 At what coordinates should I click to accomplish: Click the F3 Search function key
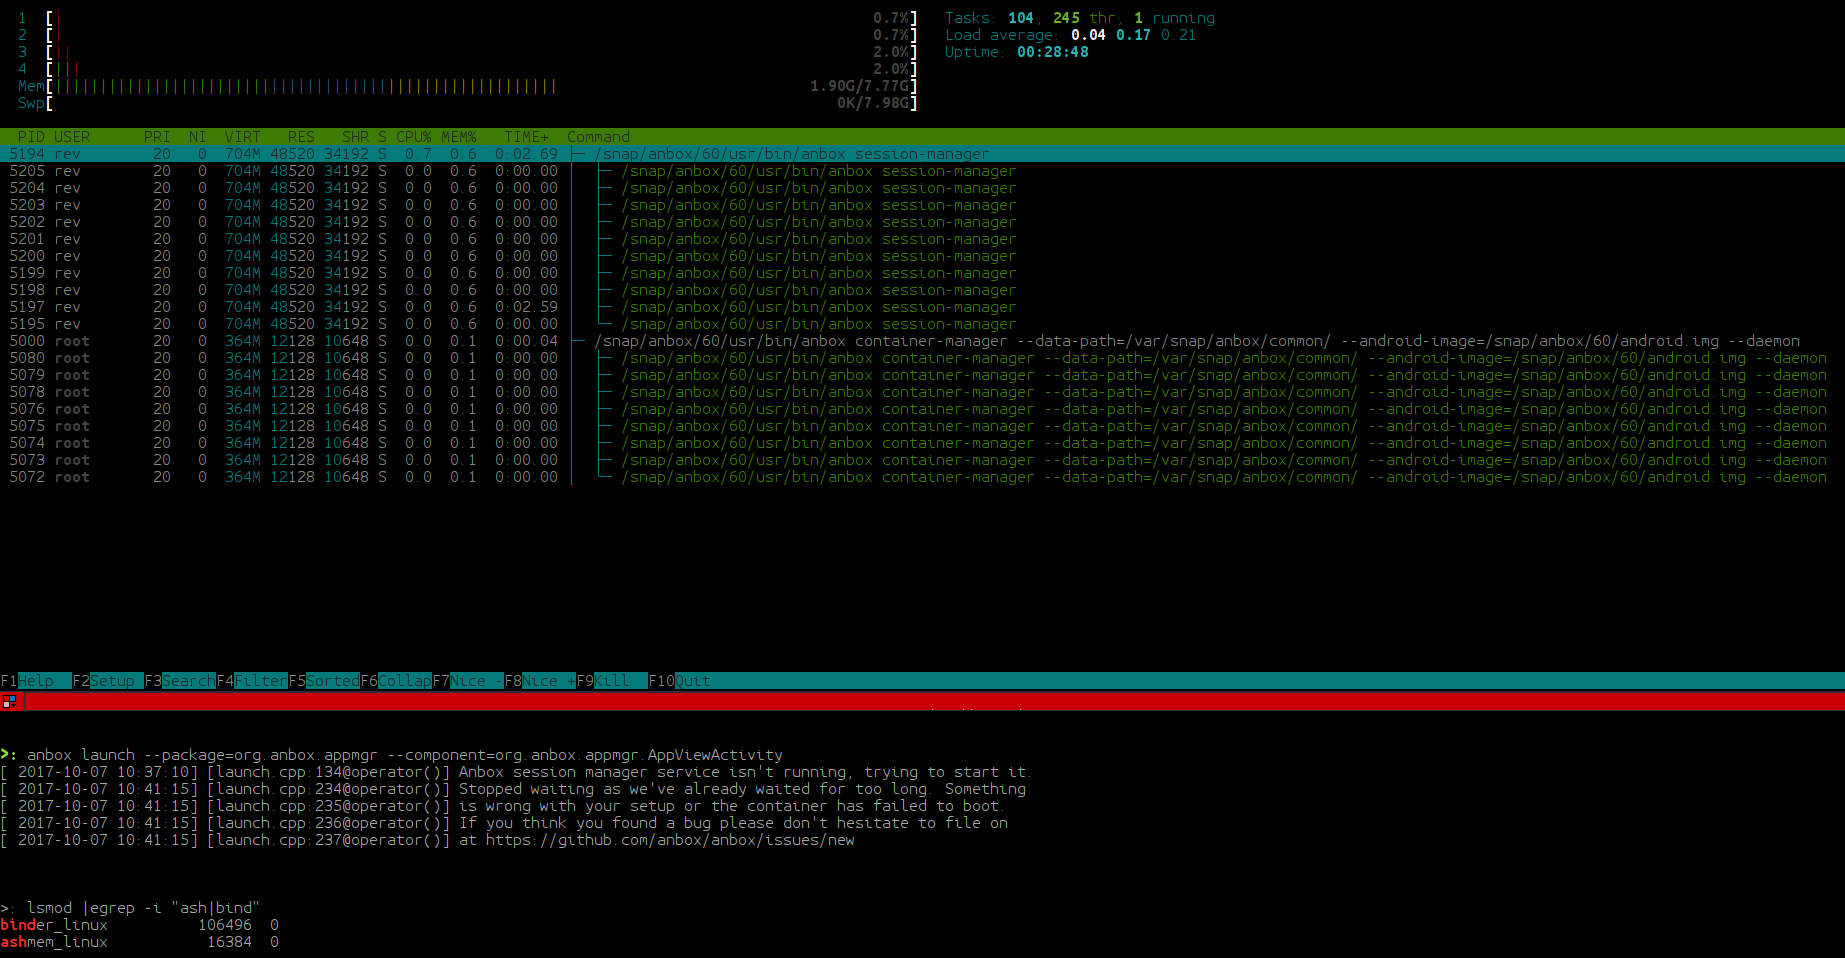180,681
